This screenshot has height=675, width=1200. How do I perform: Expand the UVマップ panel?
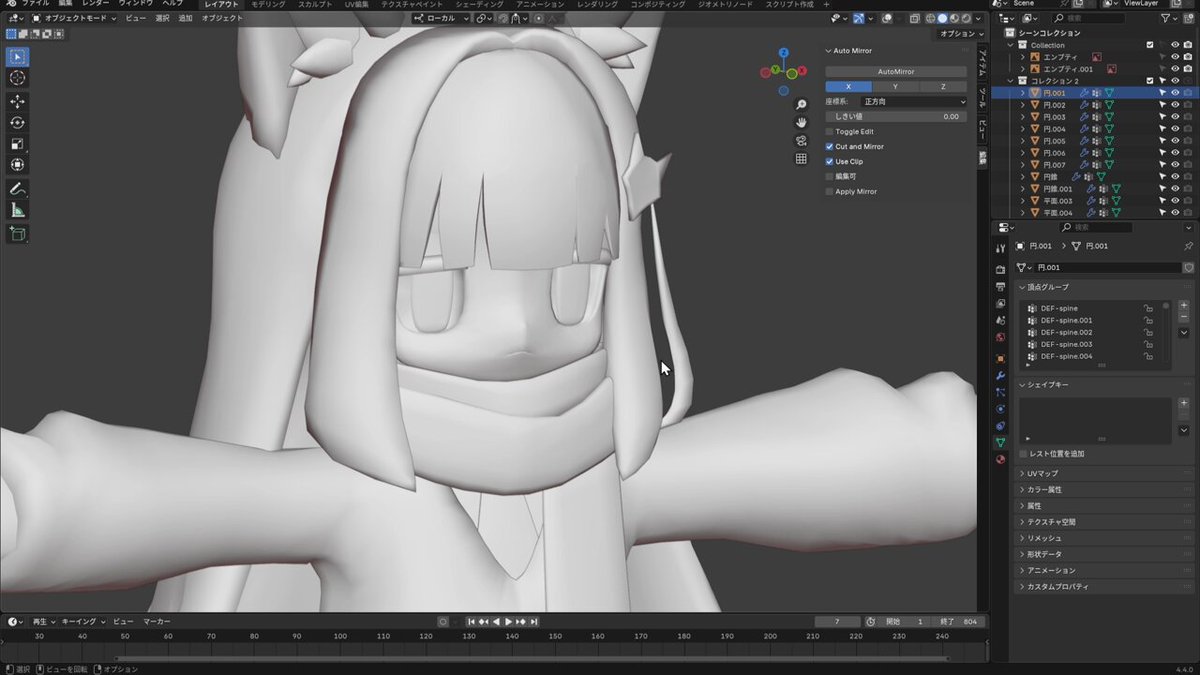(x=1043, y=473)
